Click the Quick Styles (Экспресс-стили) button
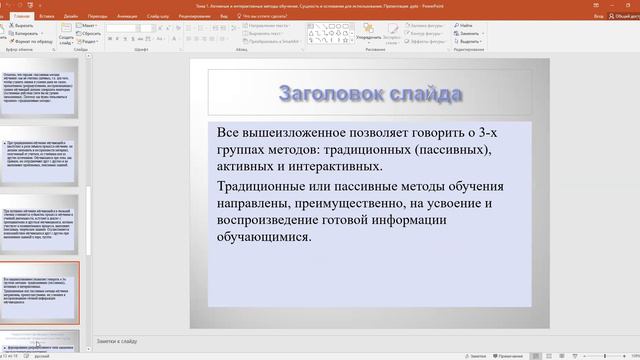Screen dimensions: 640x360 point(392,33)
